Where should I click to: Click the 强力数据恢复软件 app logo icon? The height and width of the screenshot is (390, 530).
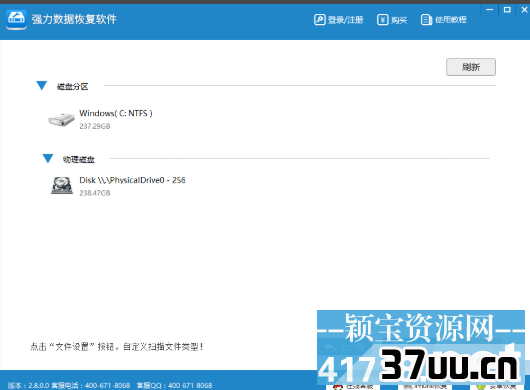(x=16, y=20)
